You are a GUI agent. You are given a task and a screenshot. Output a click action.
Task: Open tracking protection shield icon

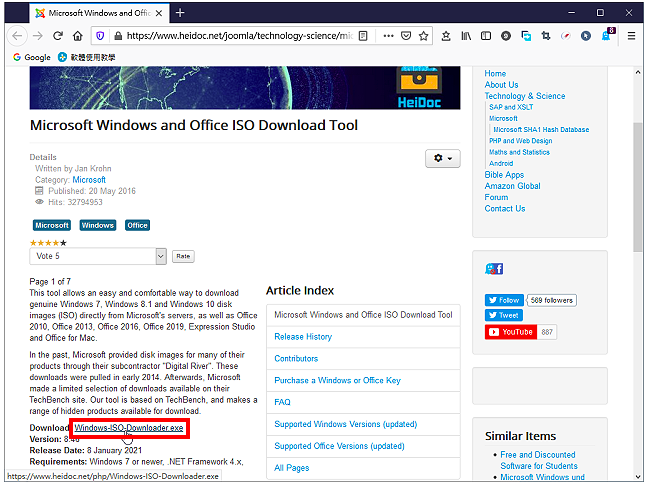100,36
